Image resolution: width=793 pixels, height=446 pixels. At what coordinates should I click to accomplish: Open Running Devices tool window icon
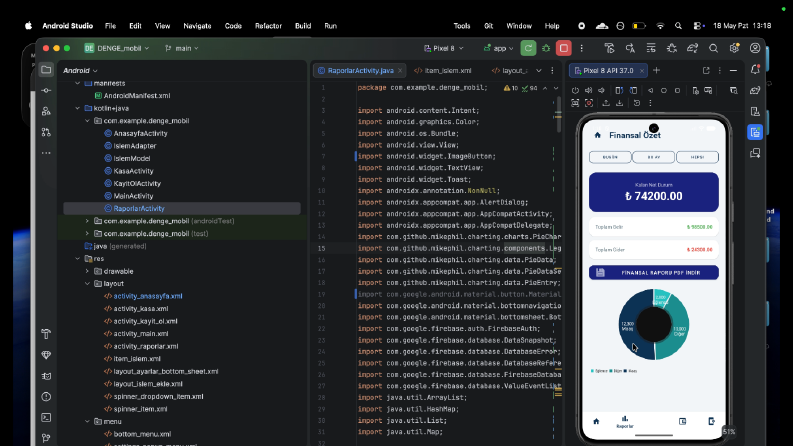pos(755,132)
